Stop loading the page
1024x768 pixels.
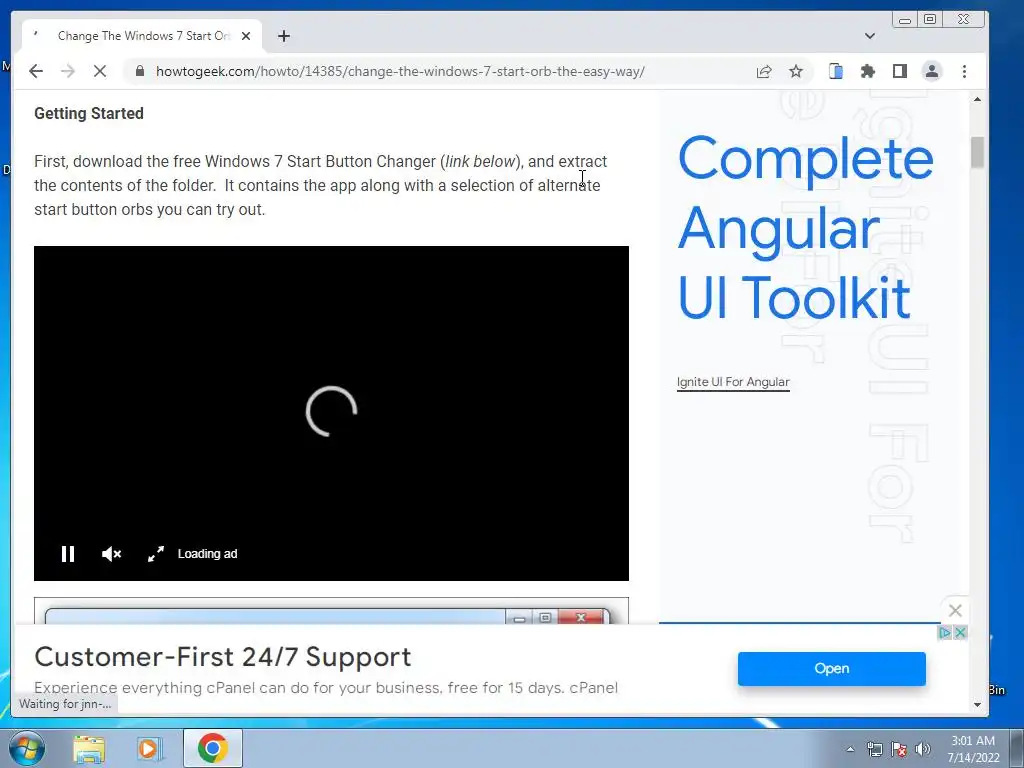[x=100, y=71]
